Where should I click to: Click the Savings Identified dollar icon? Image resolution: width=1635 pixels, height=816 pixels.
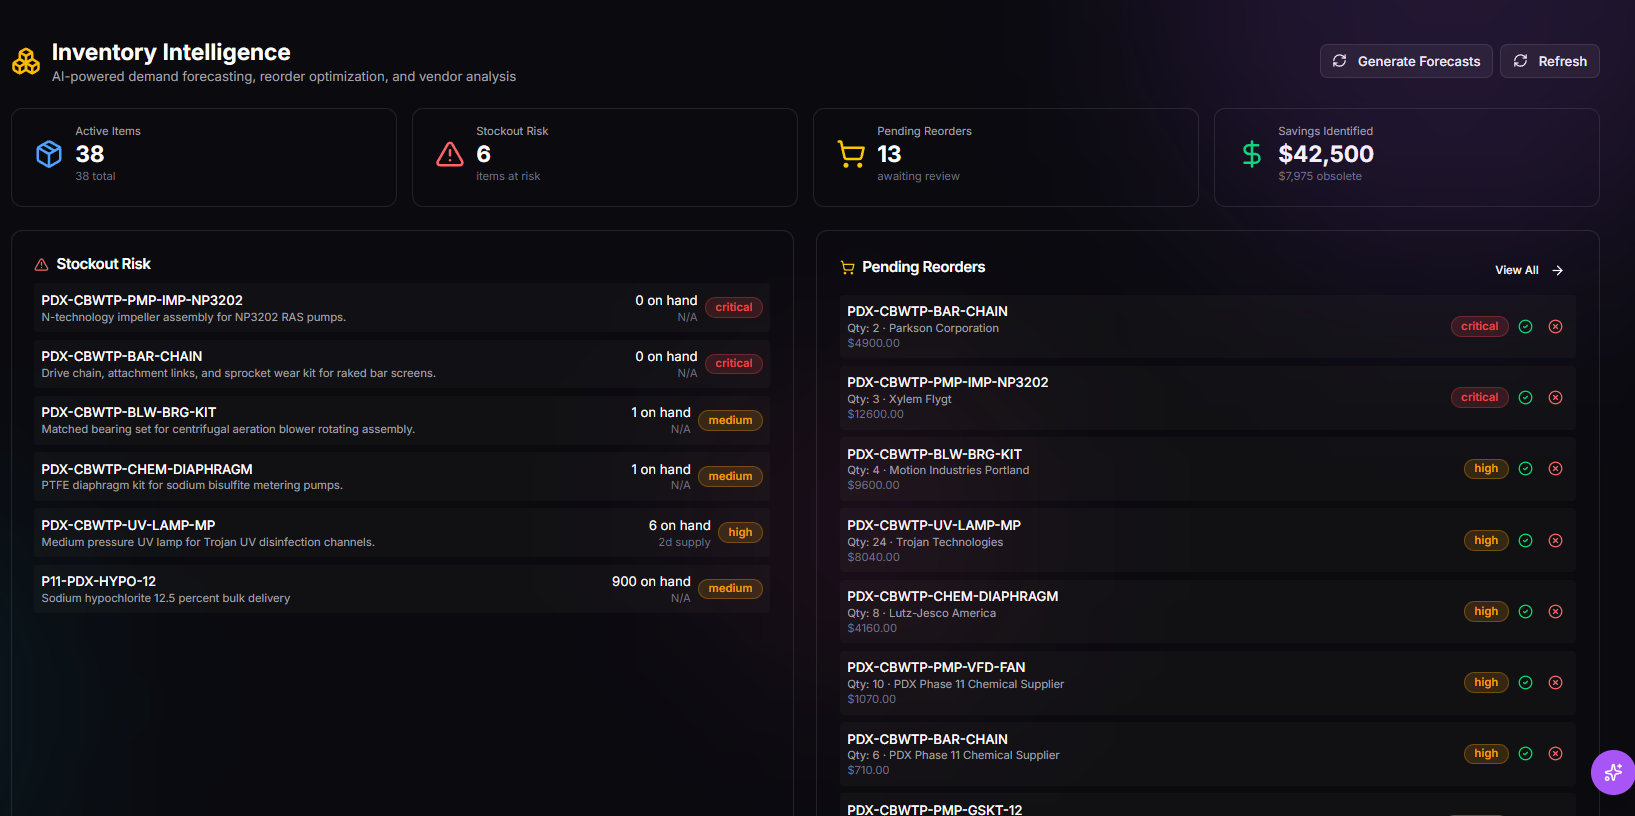coord(1252,154)
